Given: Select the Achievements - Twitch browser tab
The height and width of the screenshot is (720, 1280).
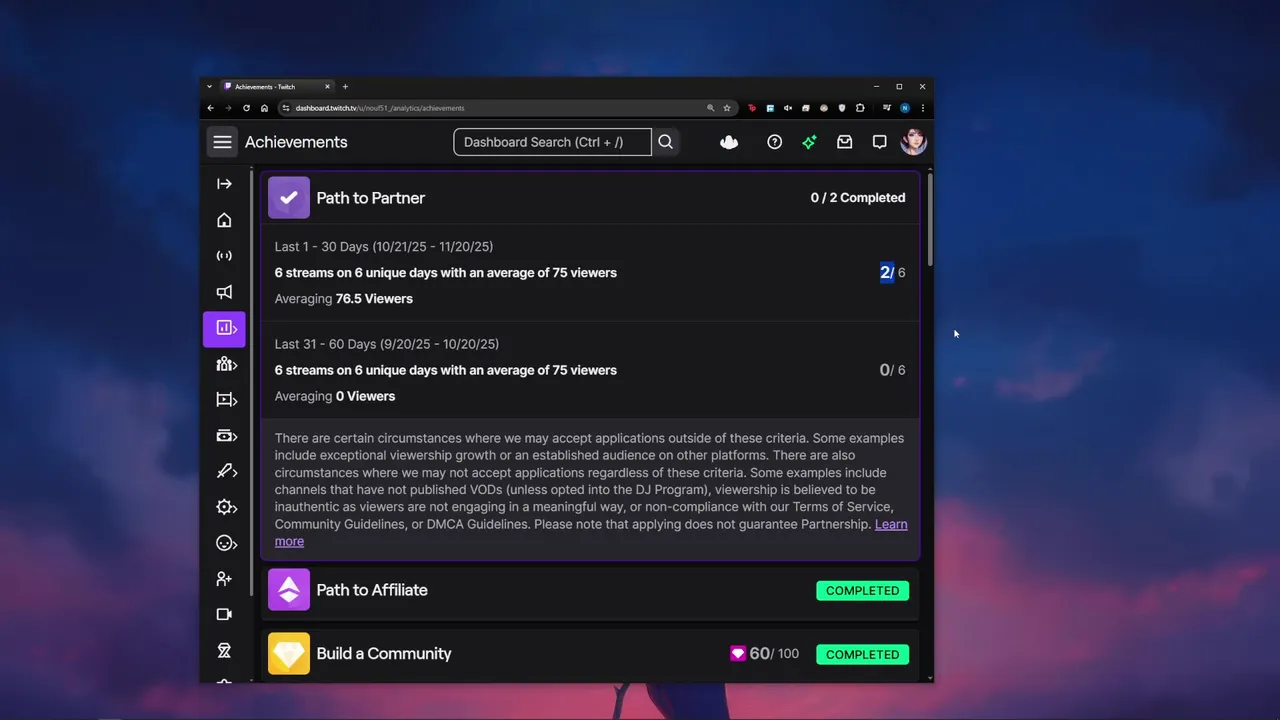Looking at the screenshot, I should (x=278, y=87).
